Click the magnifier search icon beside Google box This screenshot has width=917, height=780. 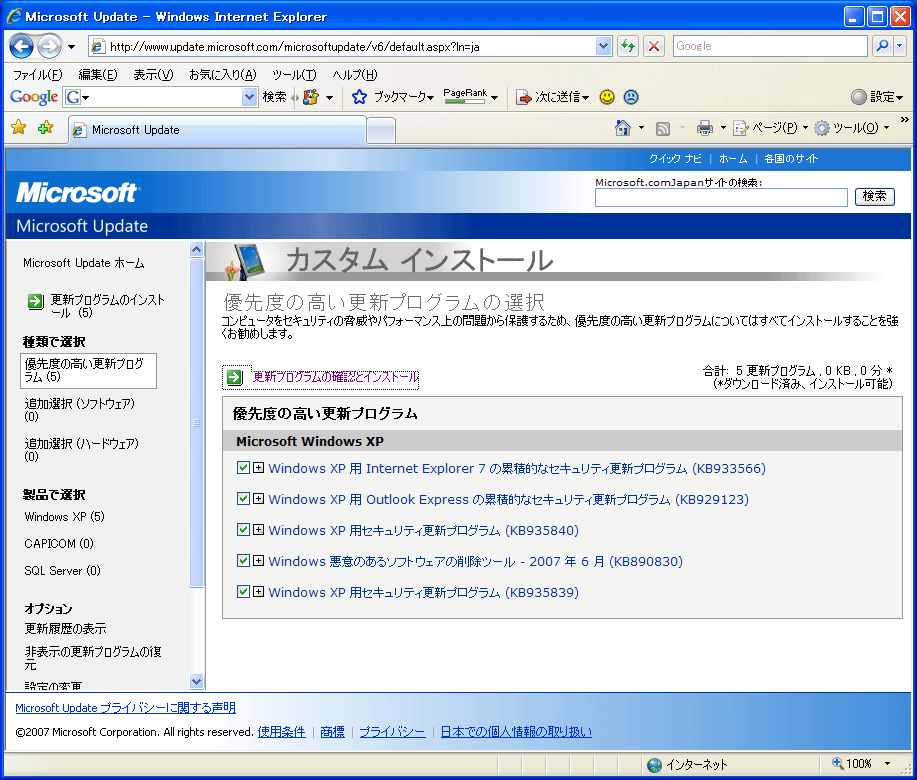pos(882,46)
